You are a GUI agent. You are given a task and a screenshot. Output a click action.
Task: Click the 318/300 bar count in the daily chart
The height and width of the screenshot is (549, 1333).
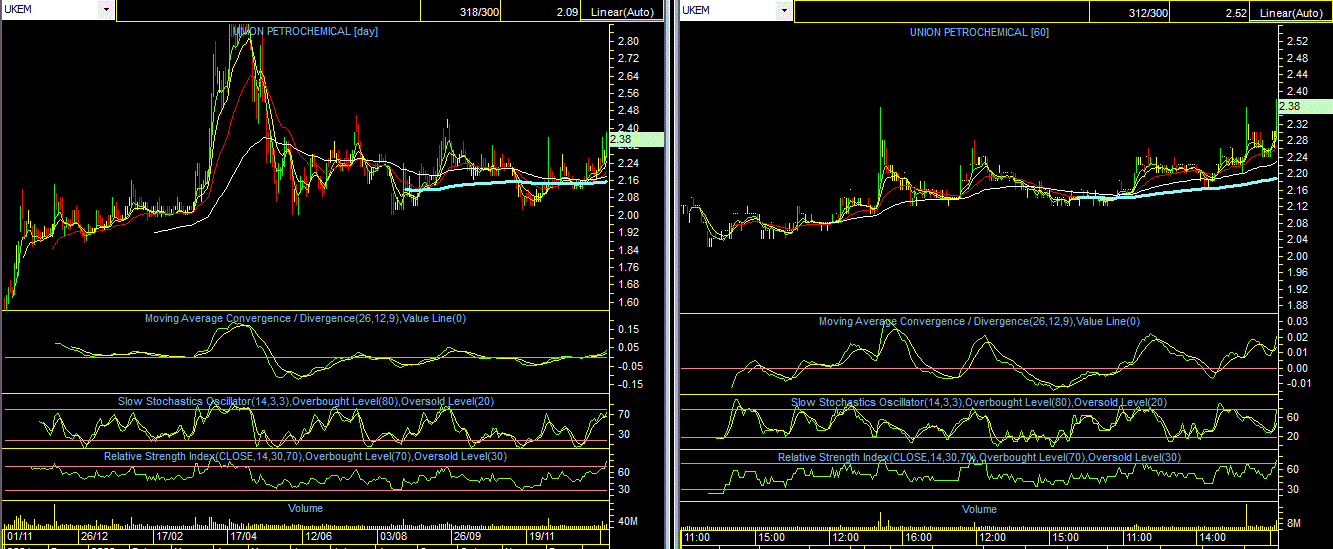pyautogui.click(x=480, y=12)
